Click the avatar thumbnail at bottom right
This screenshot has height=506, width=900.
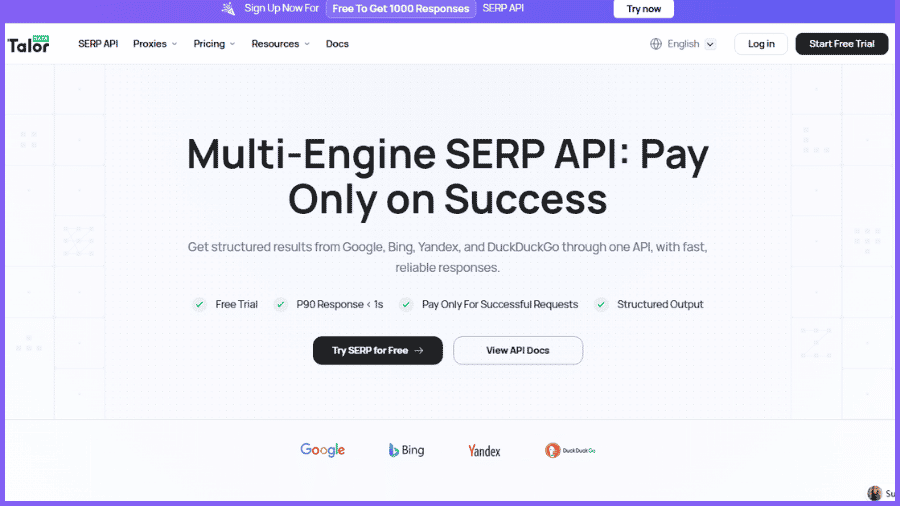tap(874, 493)
